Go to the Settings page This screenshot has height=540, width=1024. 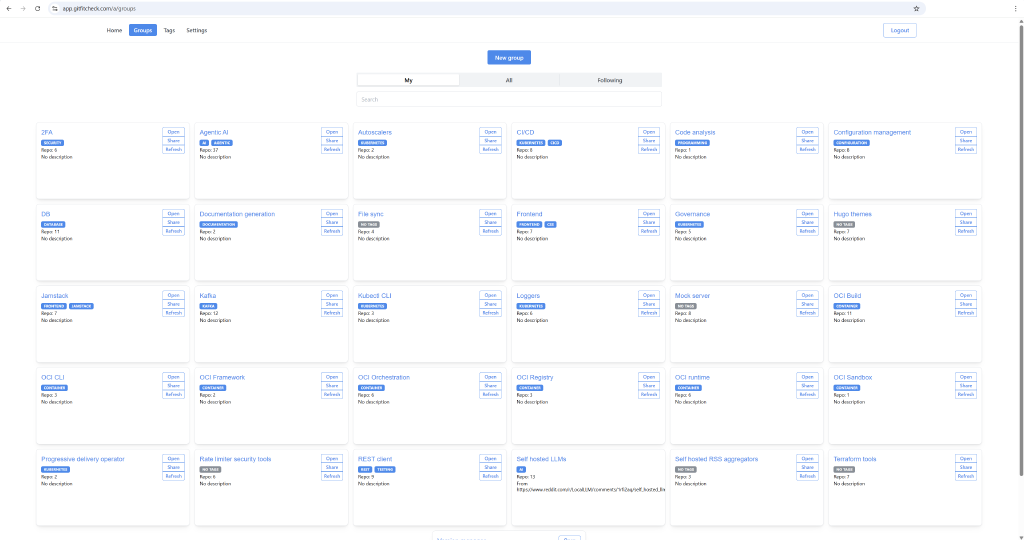[197, 30]
